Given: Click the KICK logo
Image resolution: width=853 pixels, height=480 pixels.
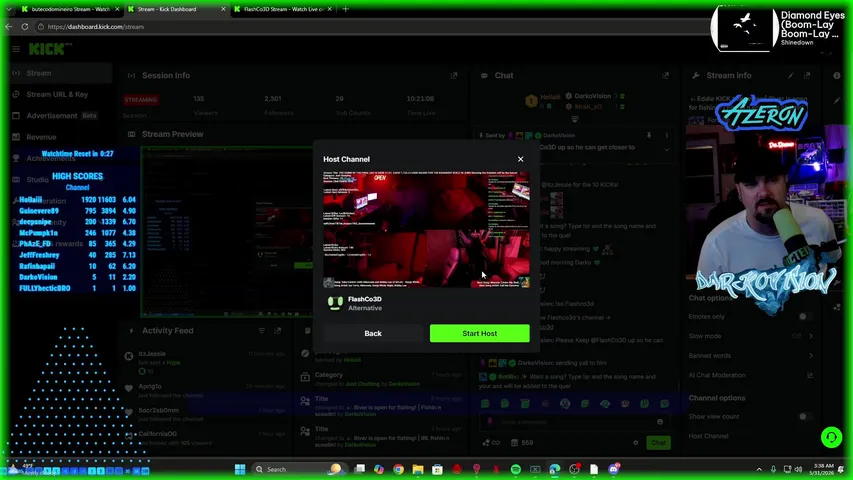Looking at the screenshot, I should (x=50, y=49).
